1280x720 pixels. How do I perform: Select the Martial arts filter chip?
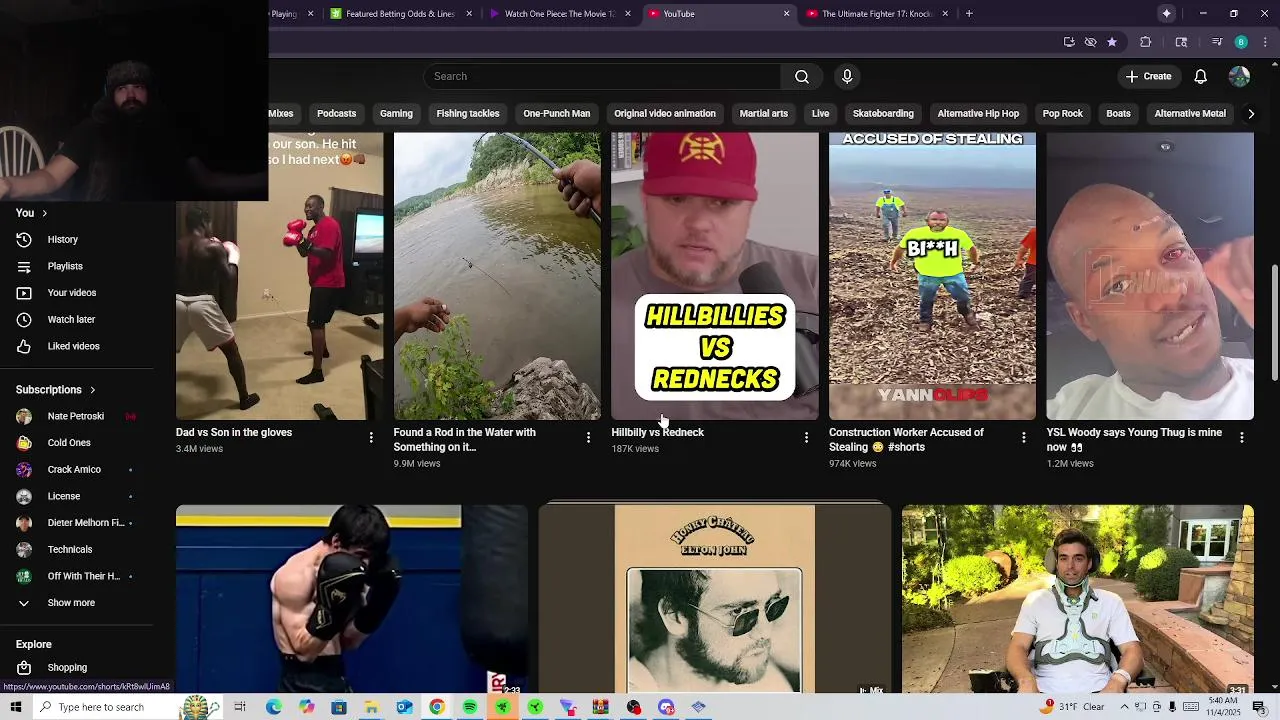764,114
